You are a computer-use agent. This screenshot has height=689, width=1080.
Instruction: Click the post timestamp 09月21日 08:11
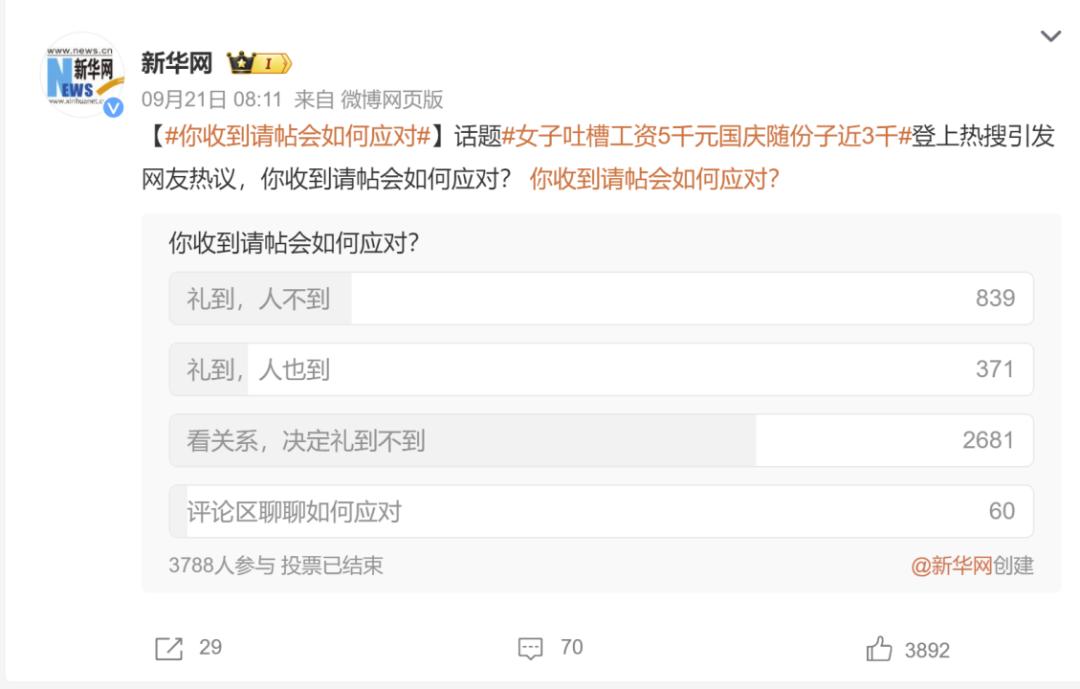pos(212,99)
